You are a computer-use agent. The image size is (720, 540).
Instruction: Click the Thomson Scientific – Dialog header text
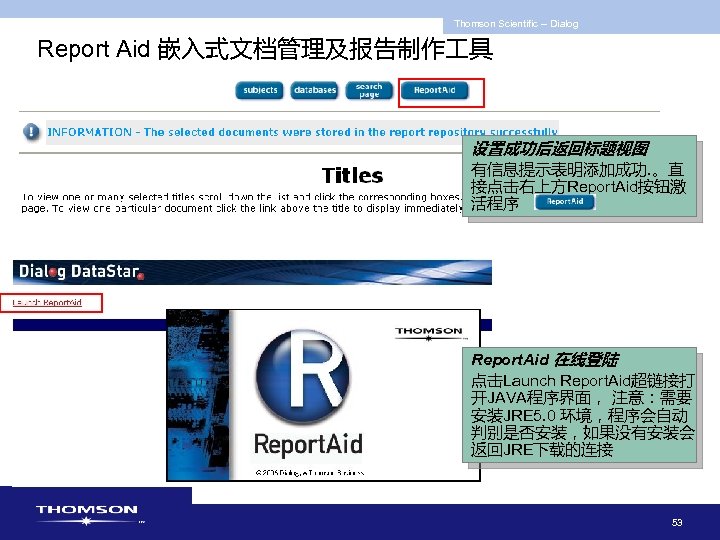pyautogui.click(x=516, y=24)
